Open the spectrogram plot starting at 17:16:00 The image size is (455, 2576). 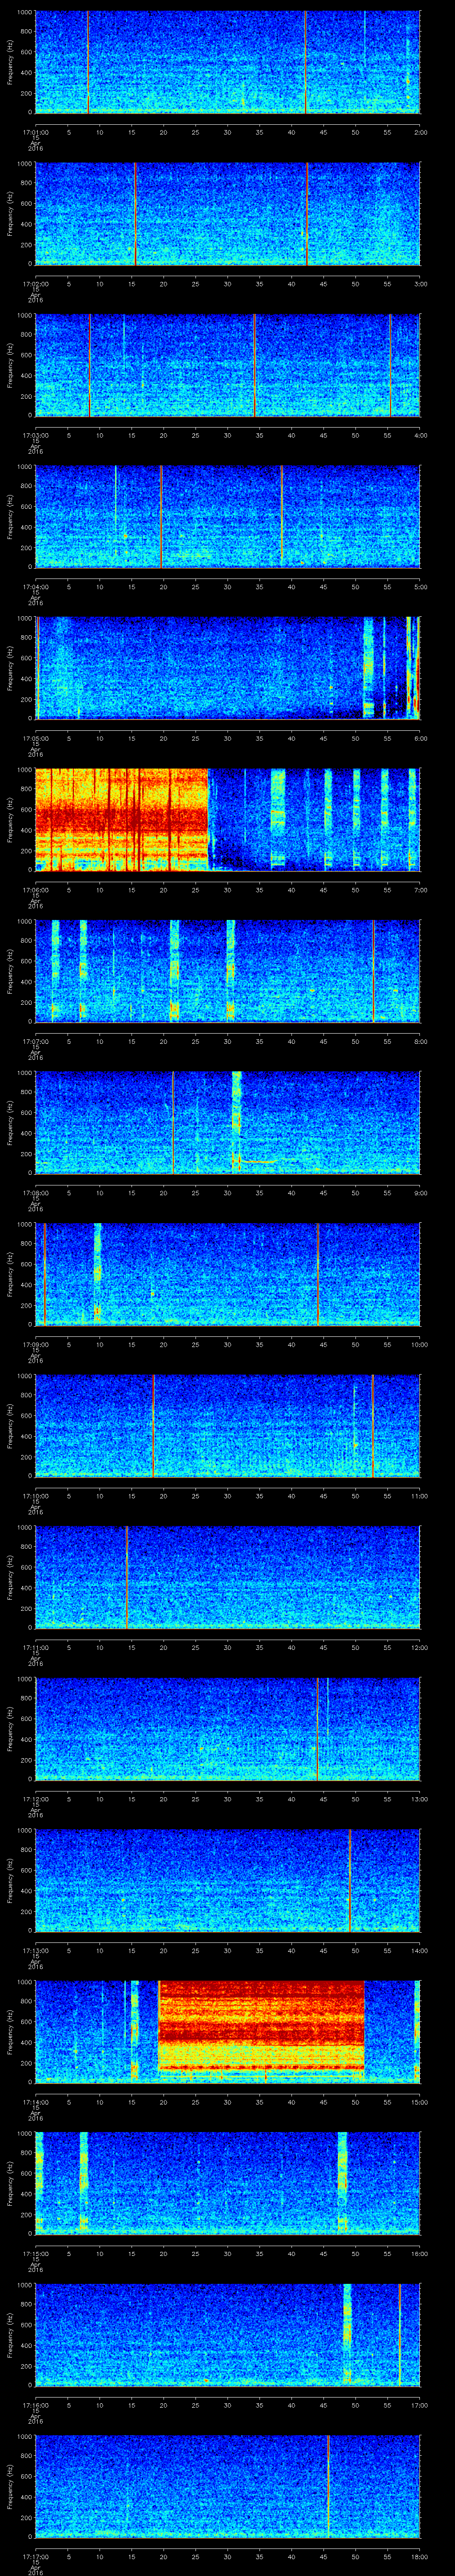pos(228,2335)
